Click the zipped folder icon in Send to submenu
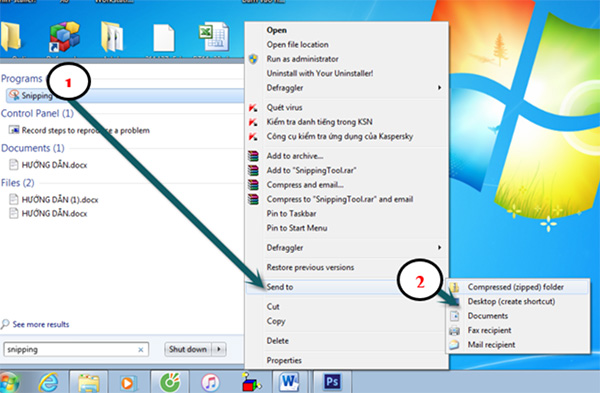 [x=454, y=287]
